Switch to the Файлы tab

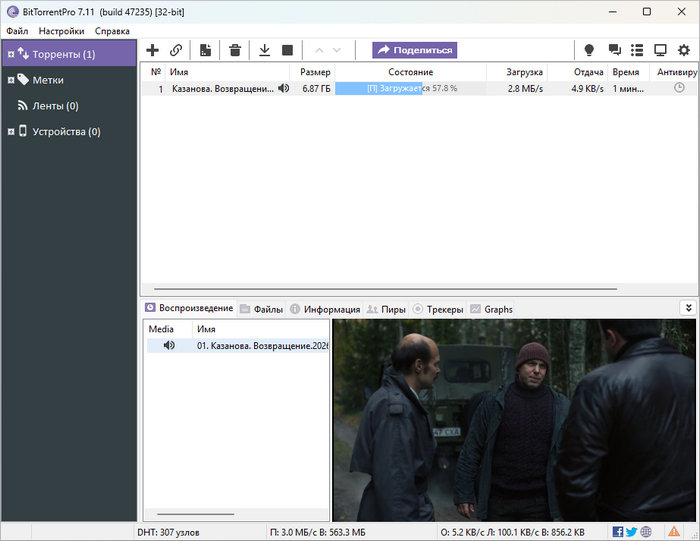point(261,309)
